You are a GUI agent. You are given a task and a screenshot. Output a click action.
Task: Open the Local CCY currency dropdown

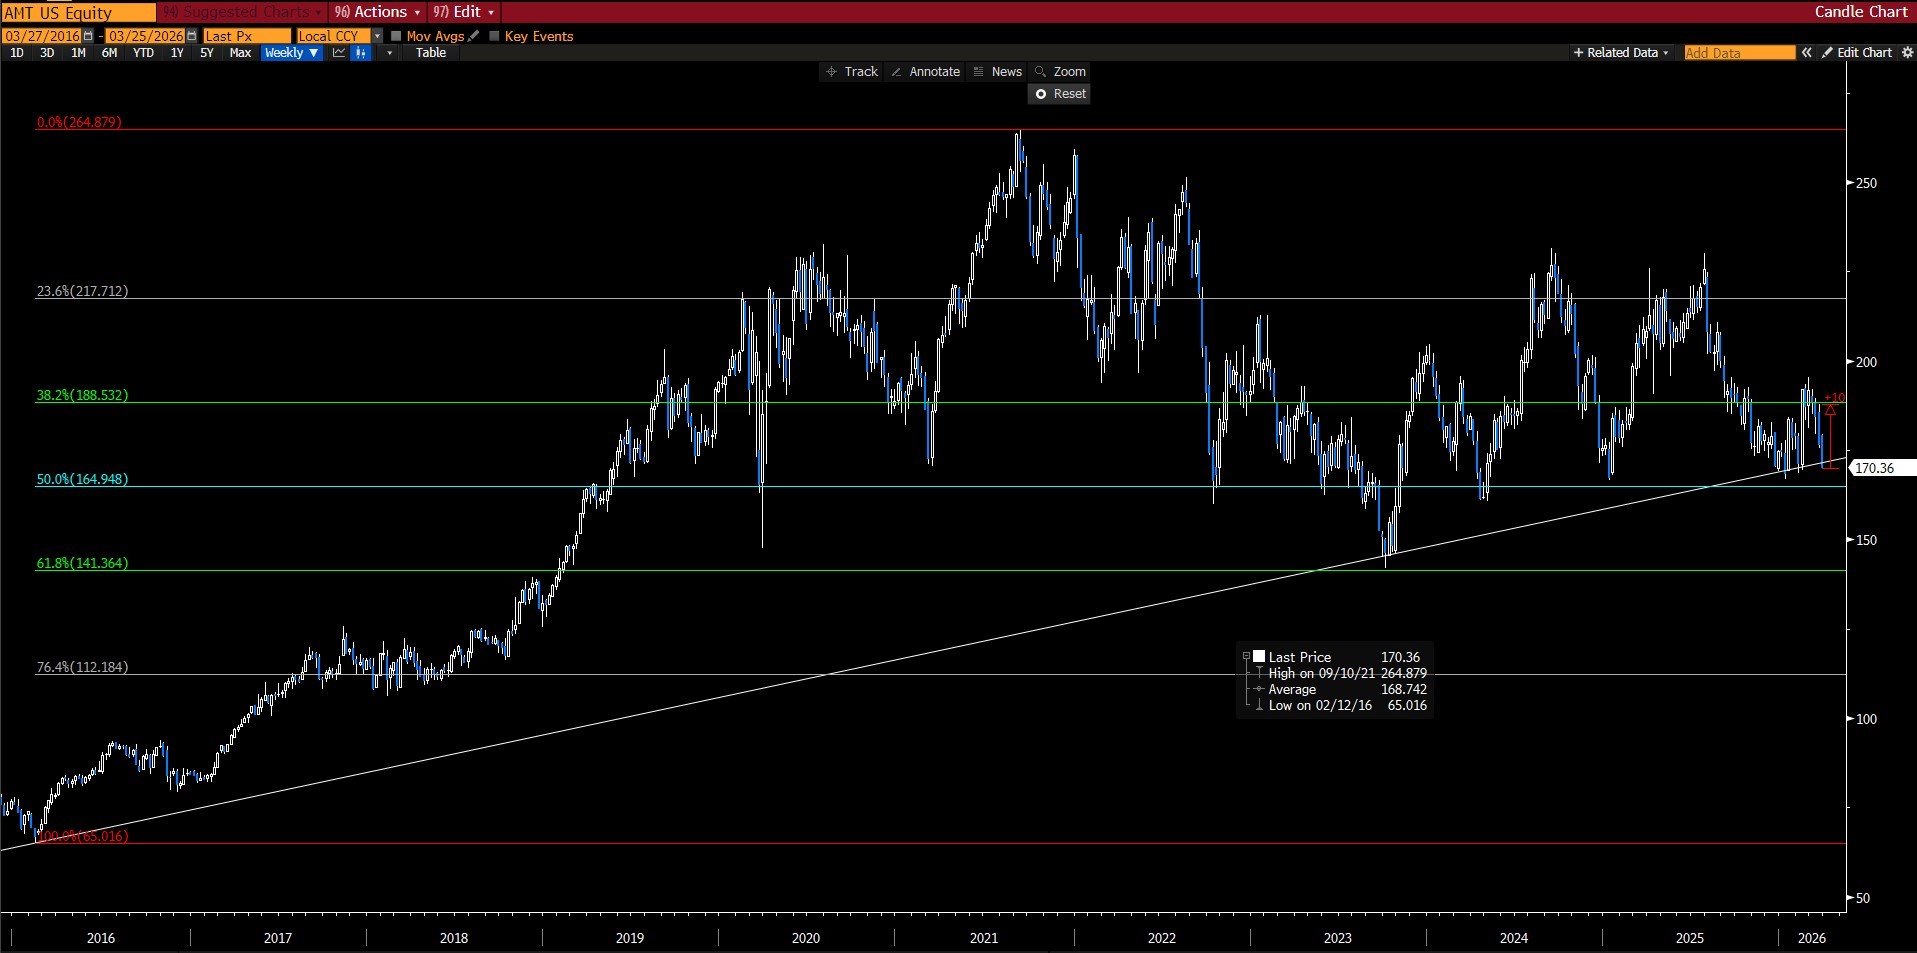tap(377, 36)
